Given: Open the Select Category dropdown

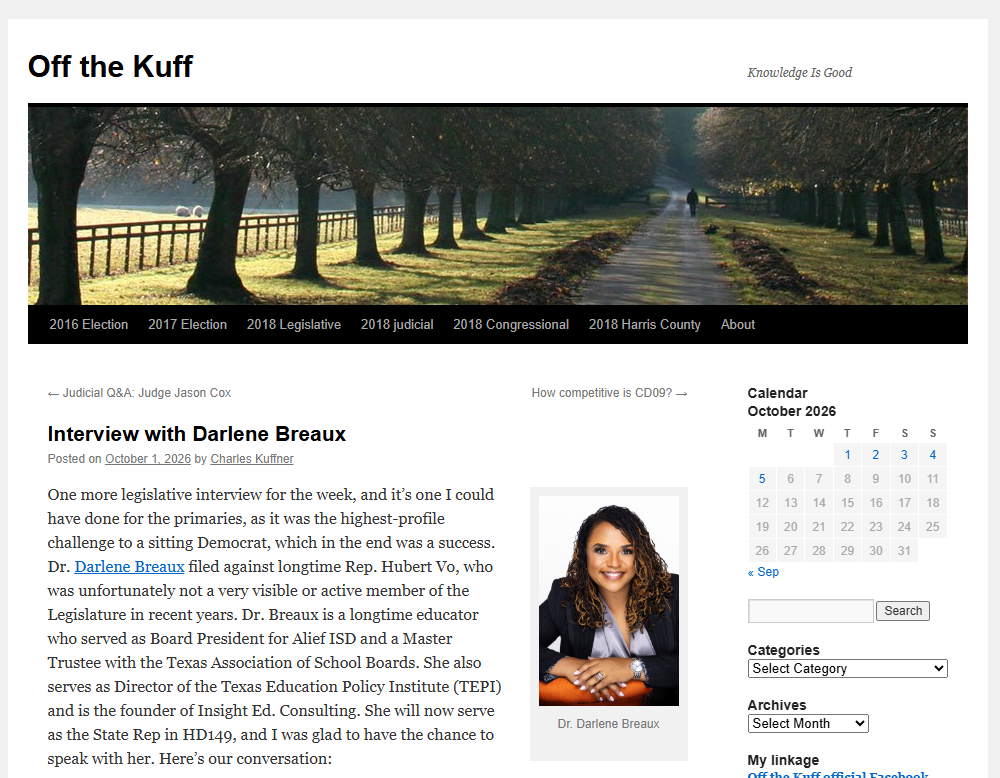Looking at the screenshot, I should pos(847,668).
